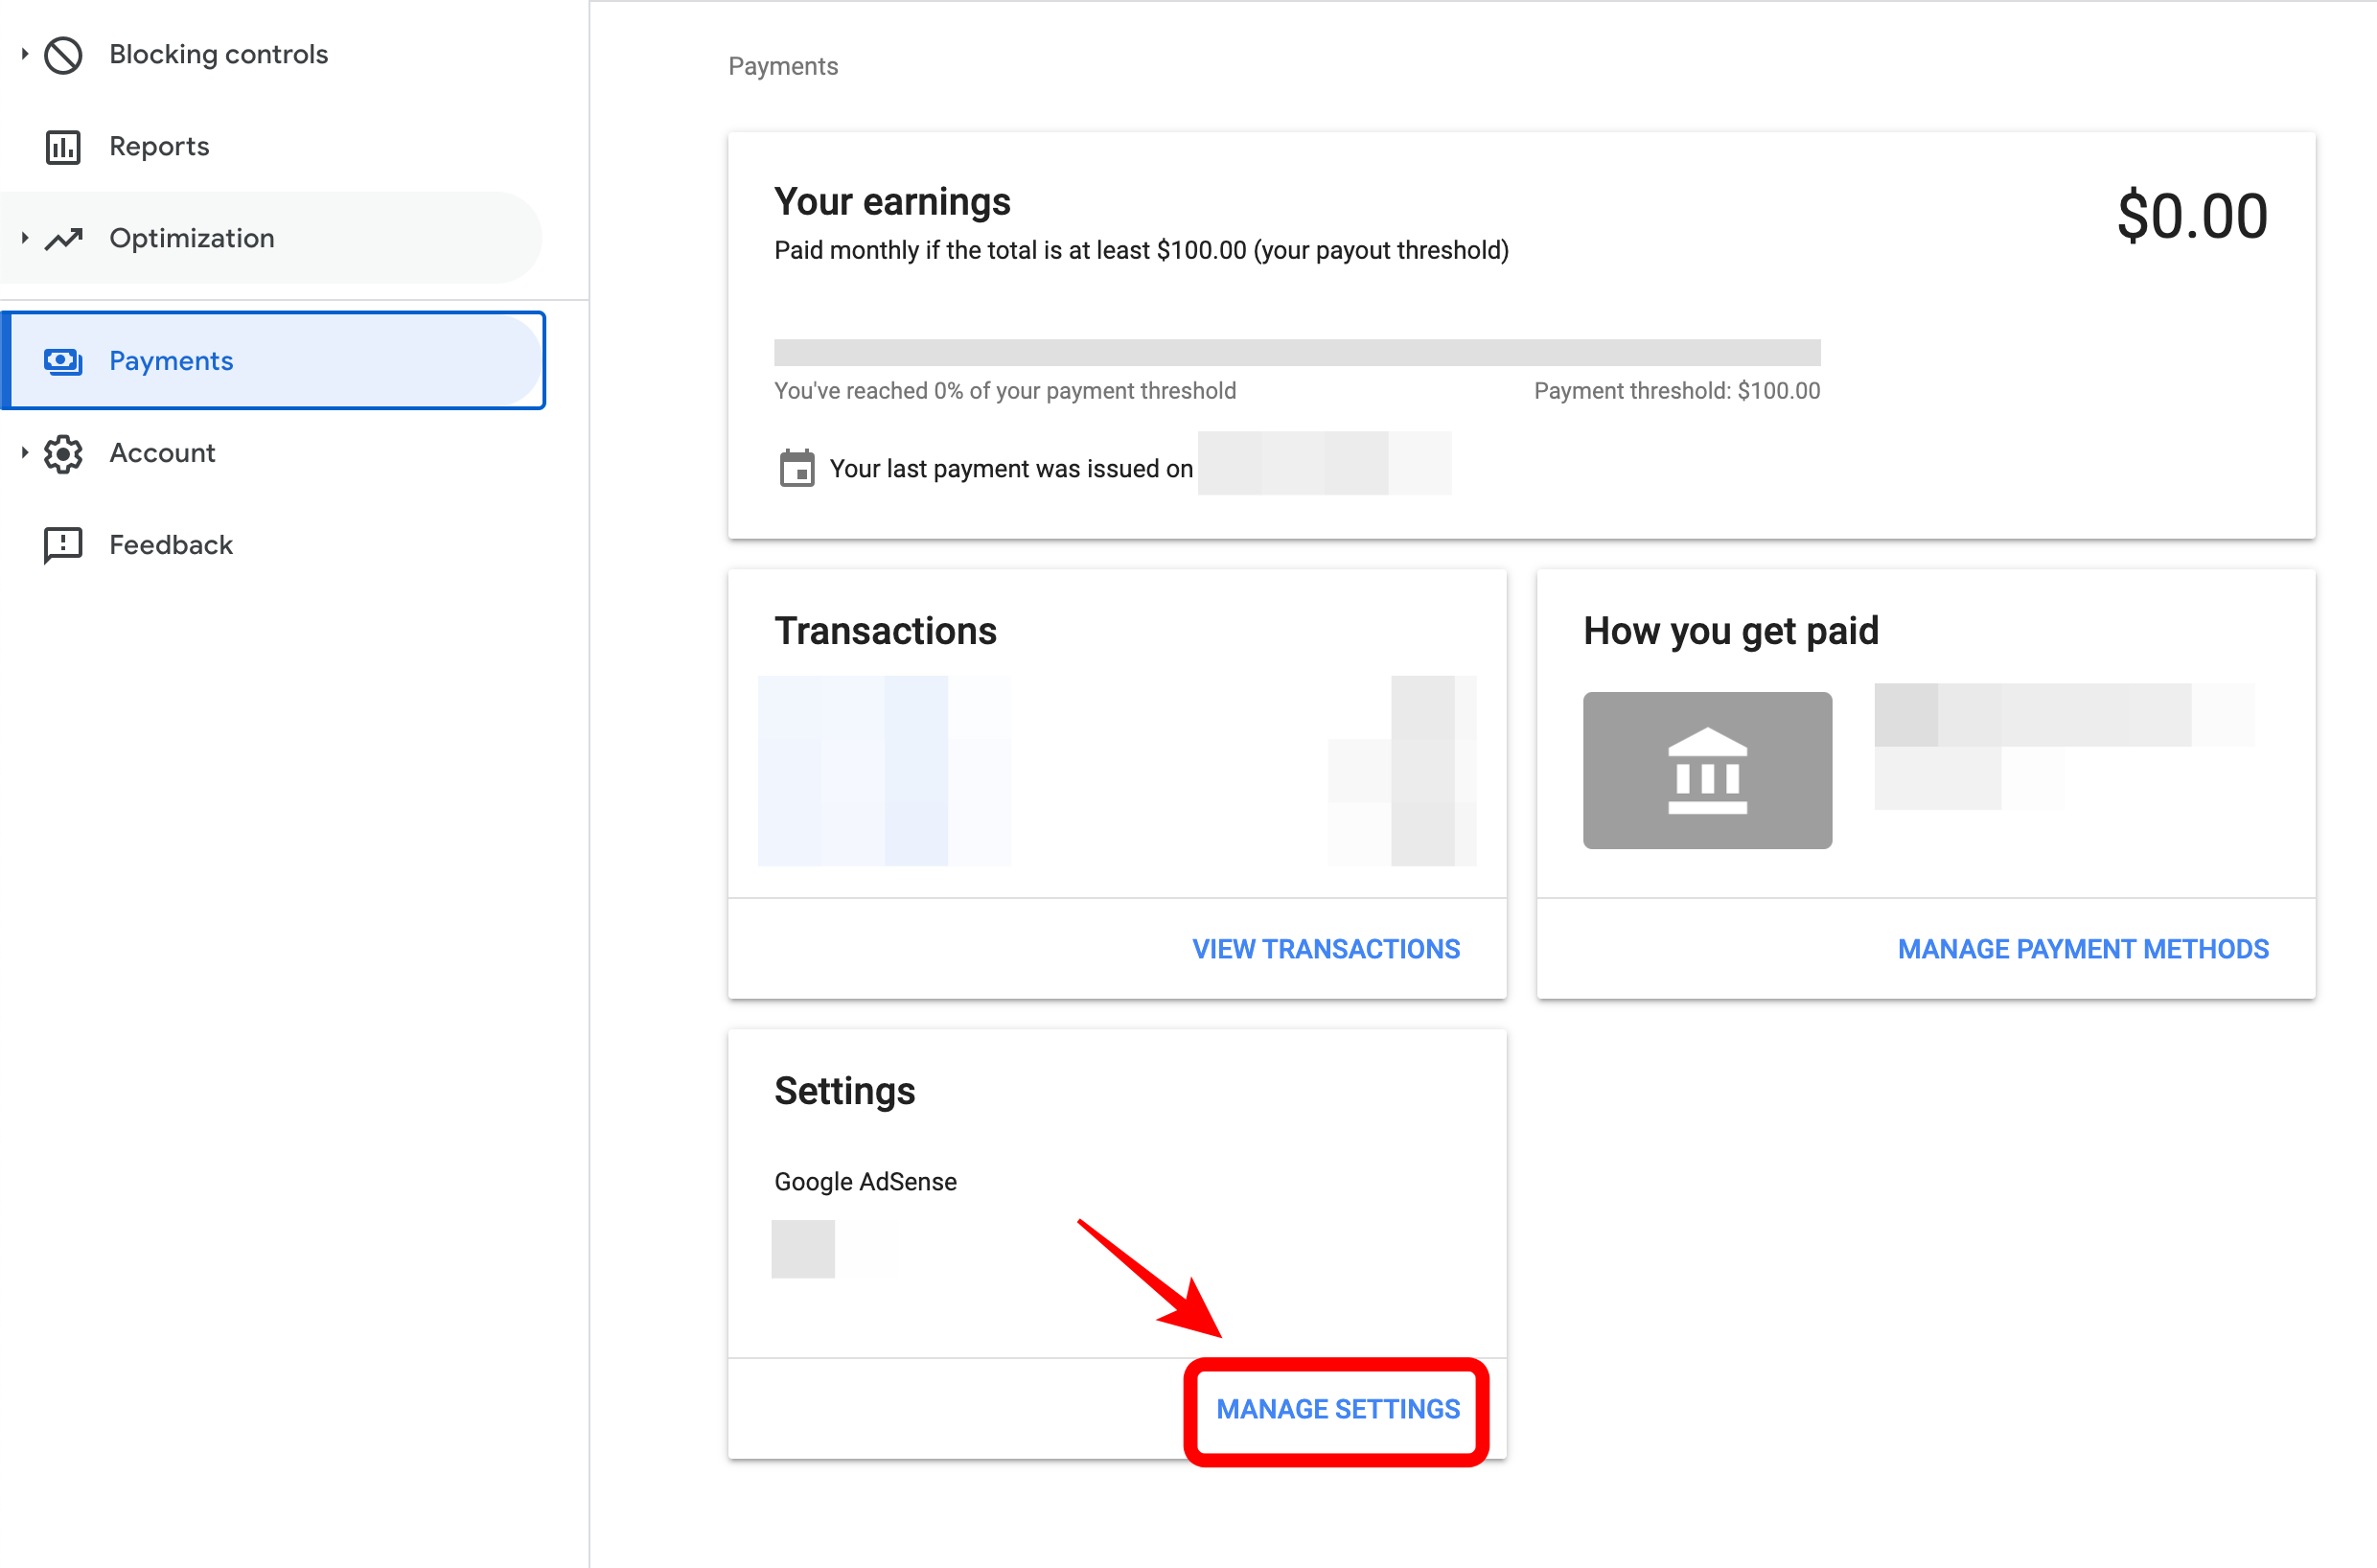Click MANAGE PAYMENT METHODS link

tap(2082, 949)
